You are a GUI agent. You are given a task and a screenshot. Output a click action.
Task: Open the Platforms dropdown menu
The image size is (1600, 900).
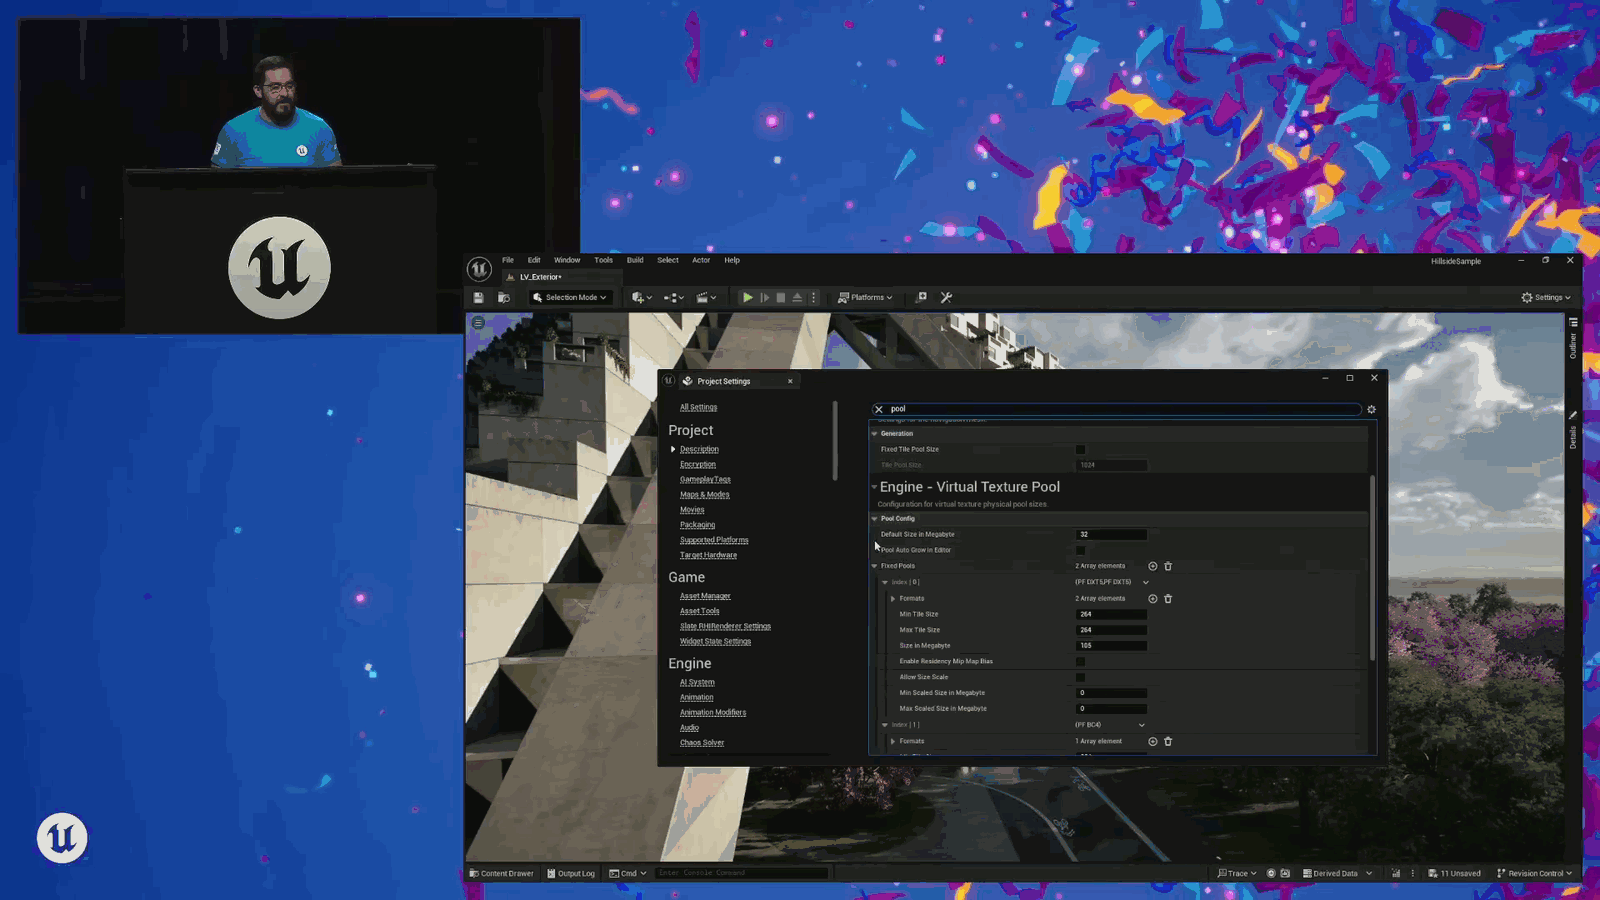point(865,297)
